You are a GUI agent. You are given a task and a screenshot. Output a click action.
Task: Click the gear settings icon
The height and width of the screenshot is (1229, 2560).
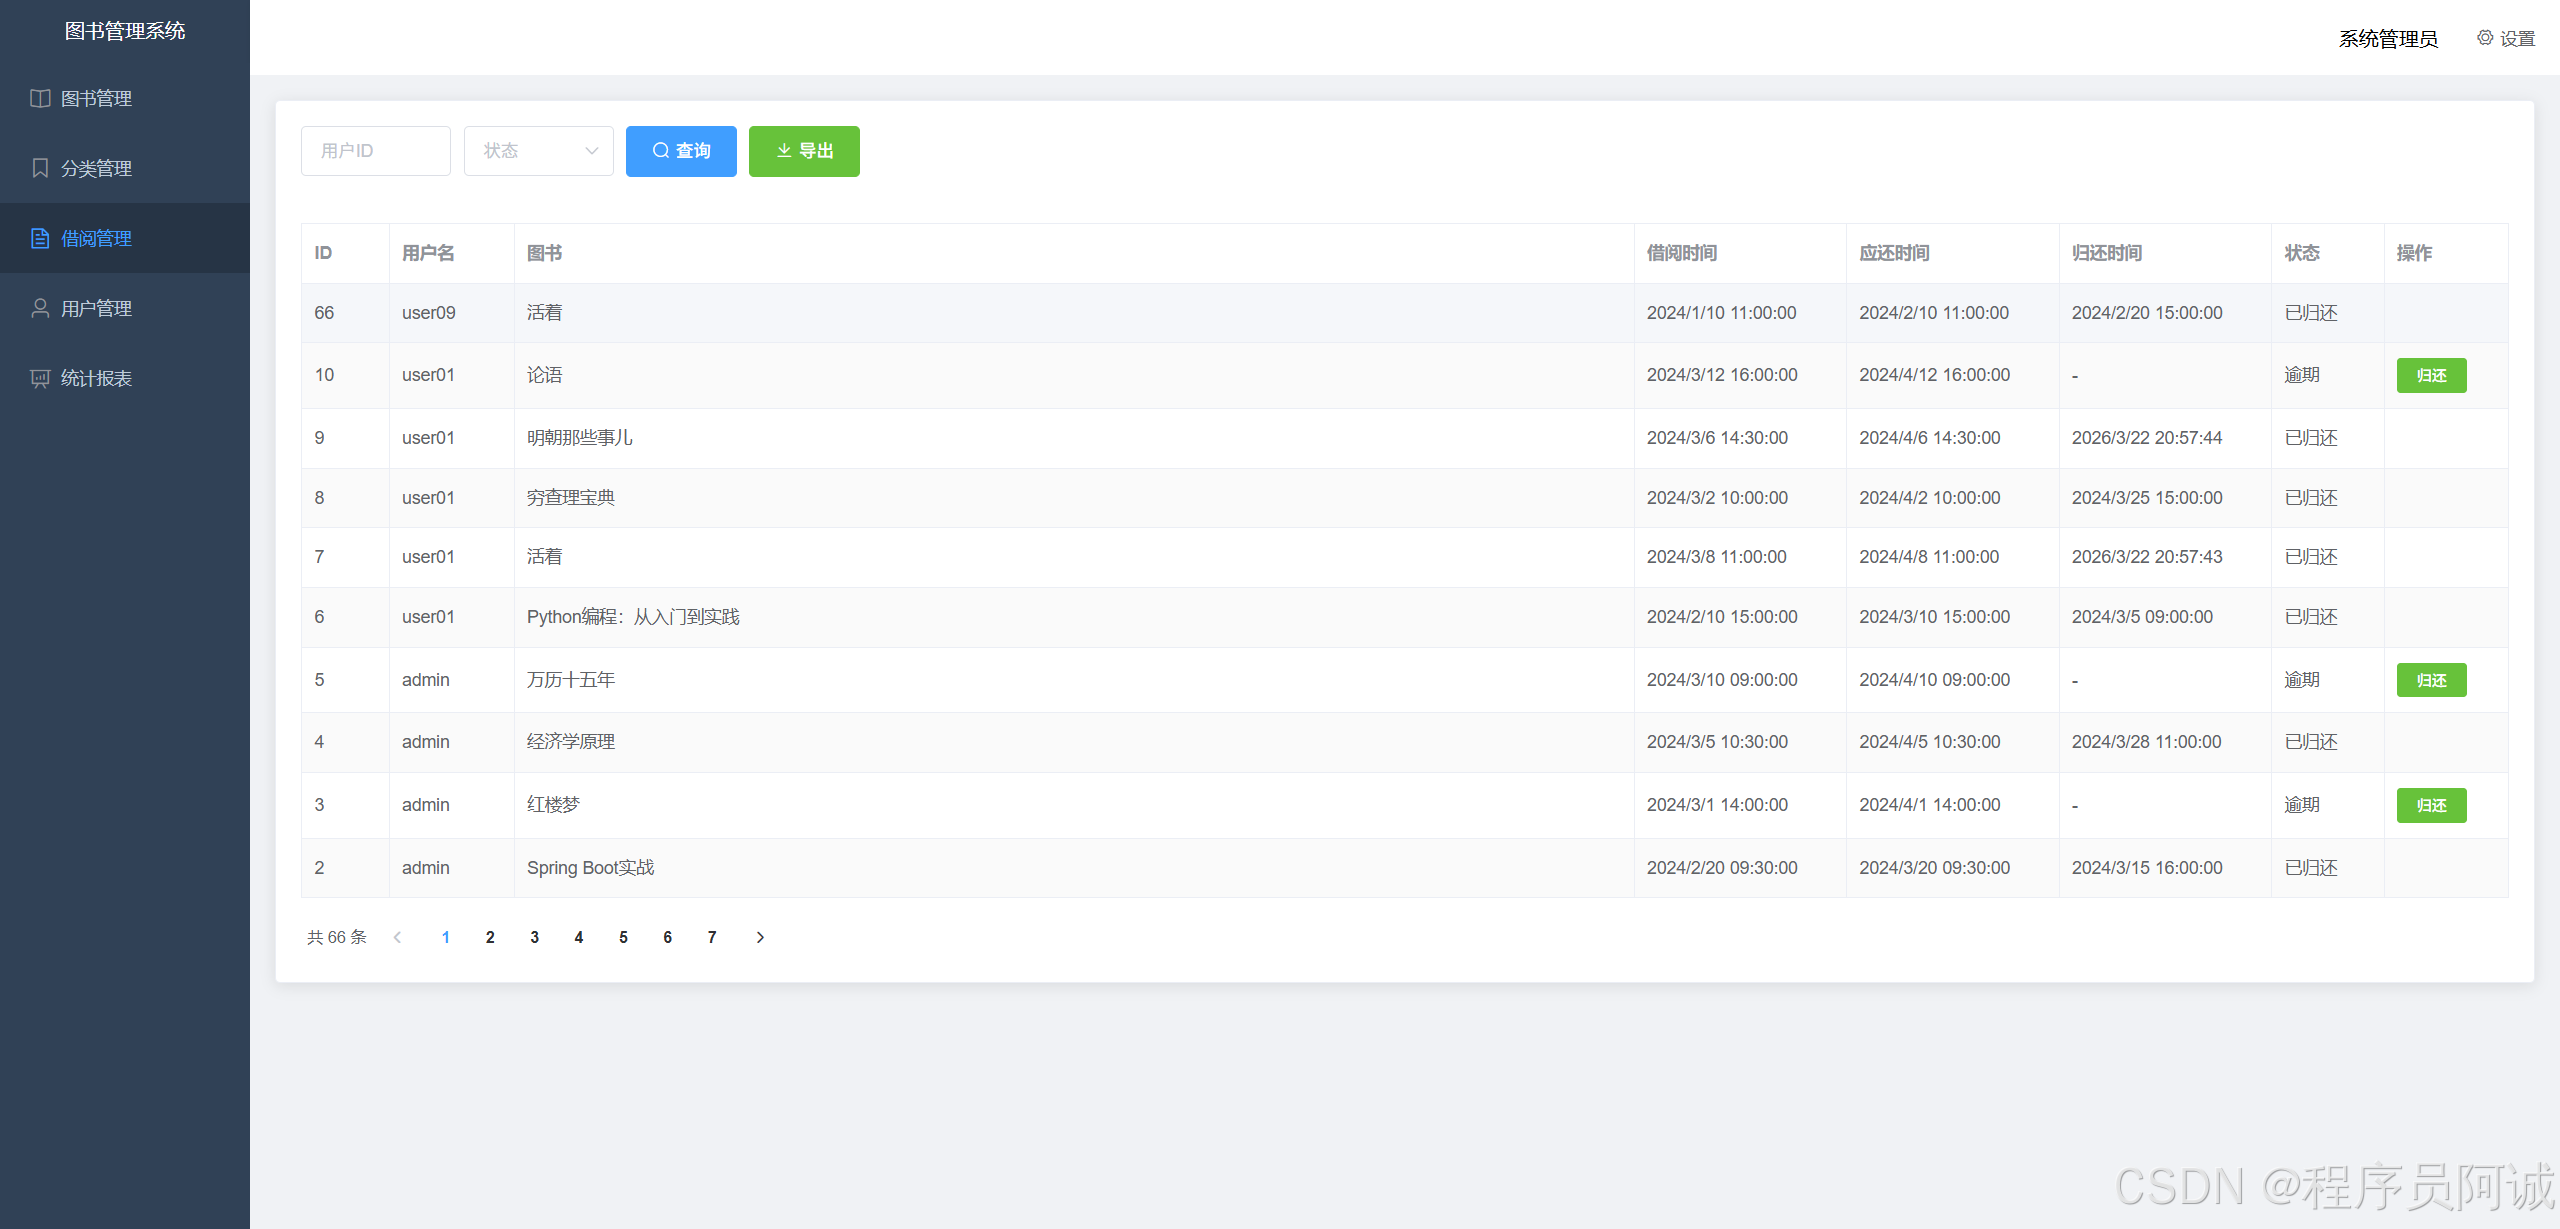pyautogui.click(x=2484, y=38)
